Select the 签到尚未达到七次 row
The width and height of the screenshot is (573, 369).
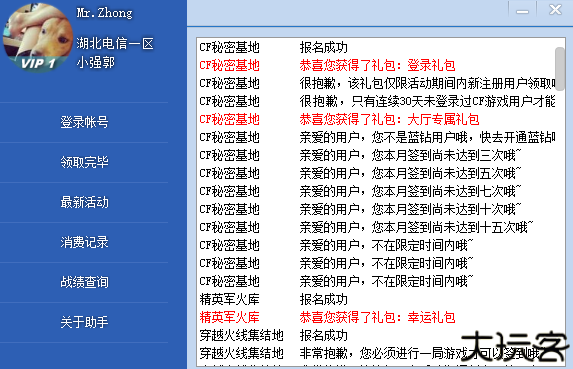[376, 191]
